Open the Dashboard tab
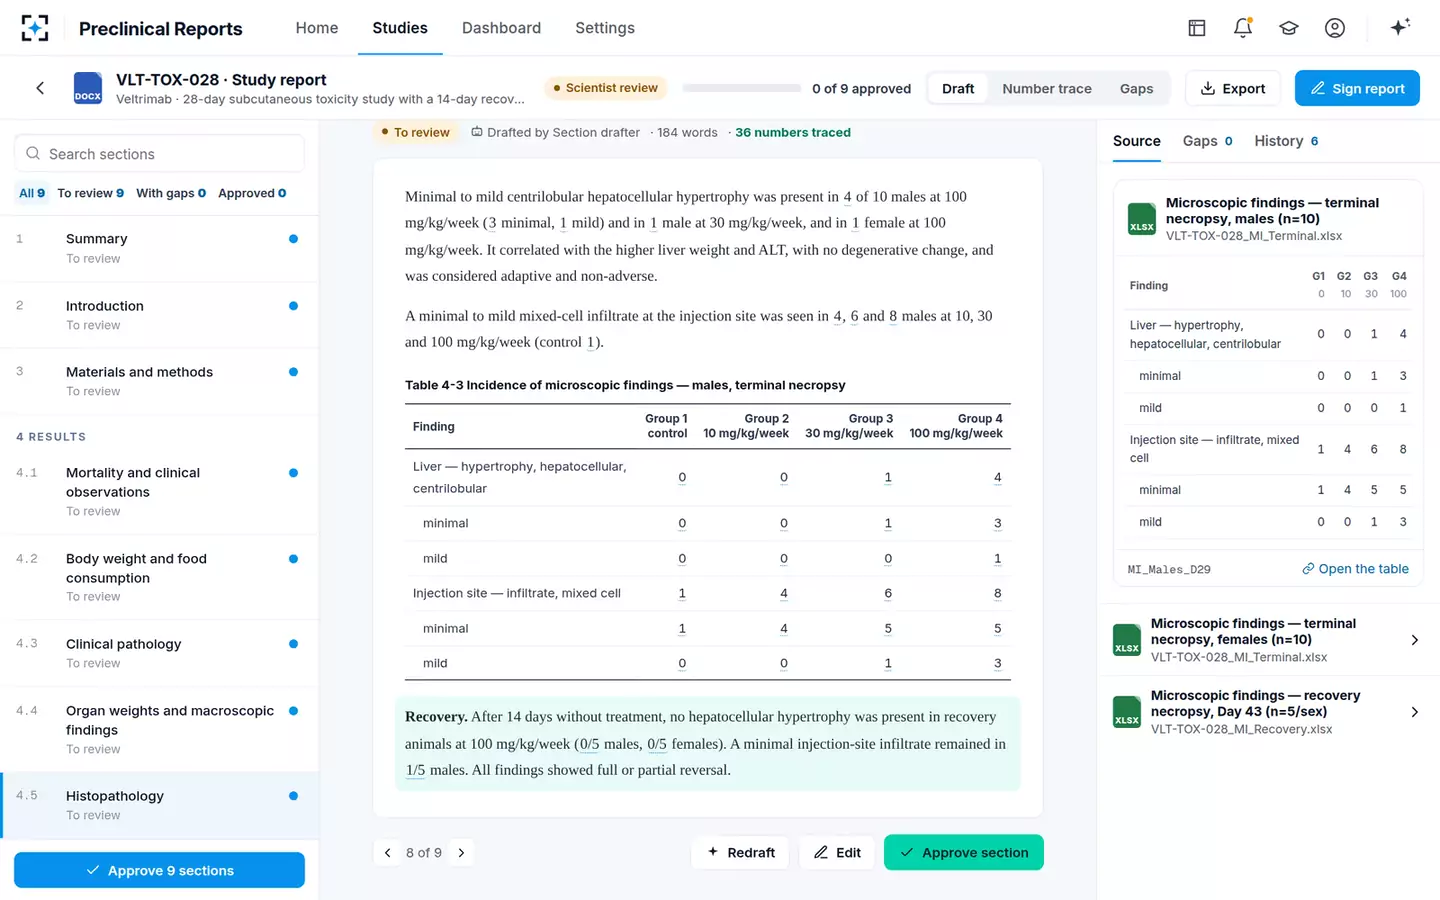The image size is (1440, 900). (x=501, y=28)
